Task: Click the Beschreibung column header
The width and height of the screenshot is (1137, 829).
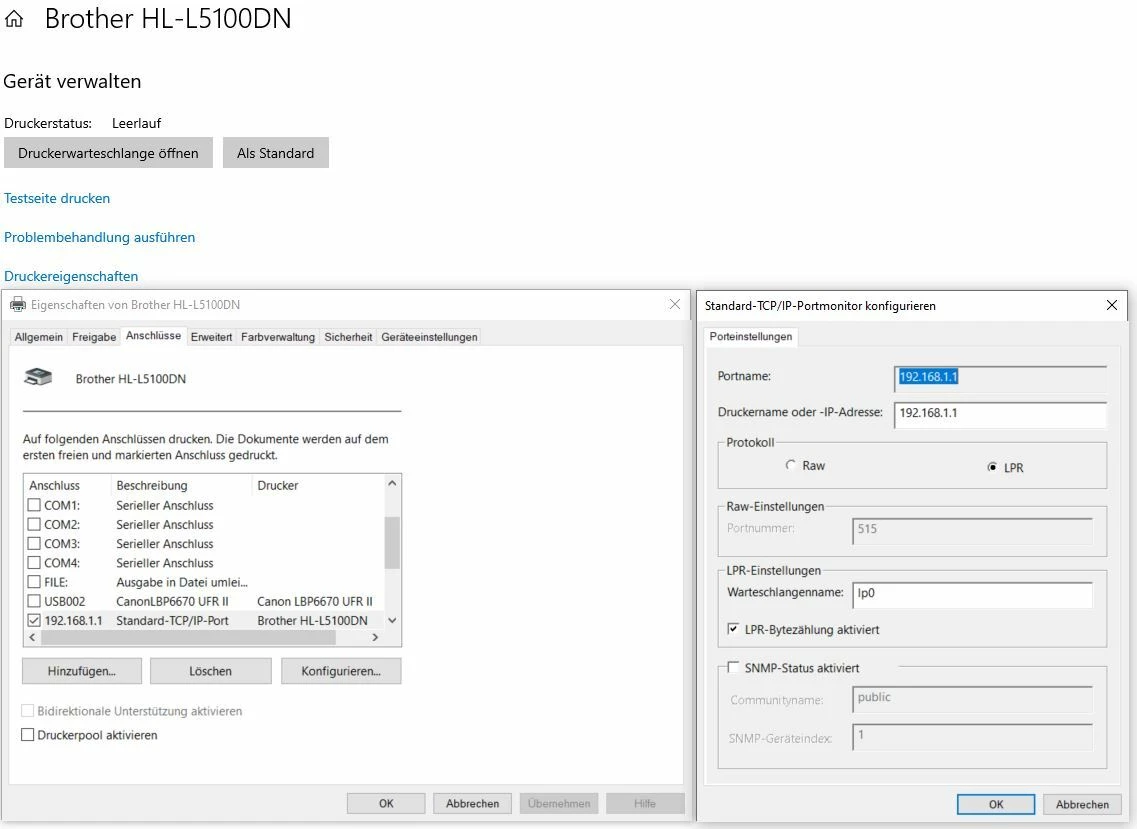Action: click(181, 485)
